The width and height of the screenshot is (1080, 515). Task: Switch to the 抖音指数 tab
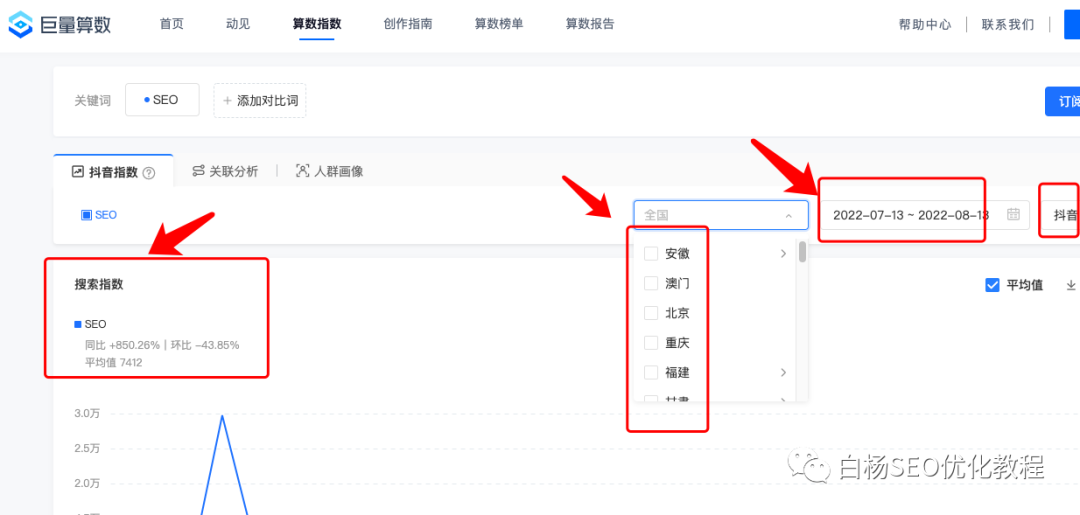(x=113, y=172)
